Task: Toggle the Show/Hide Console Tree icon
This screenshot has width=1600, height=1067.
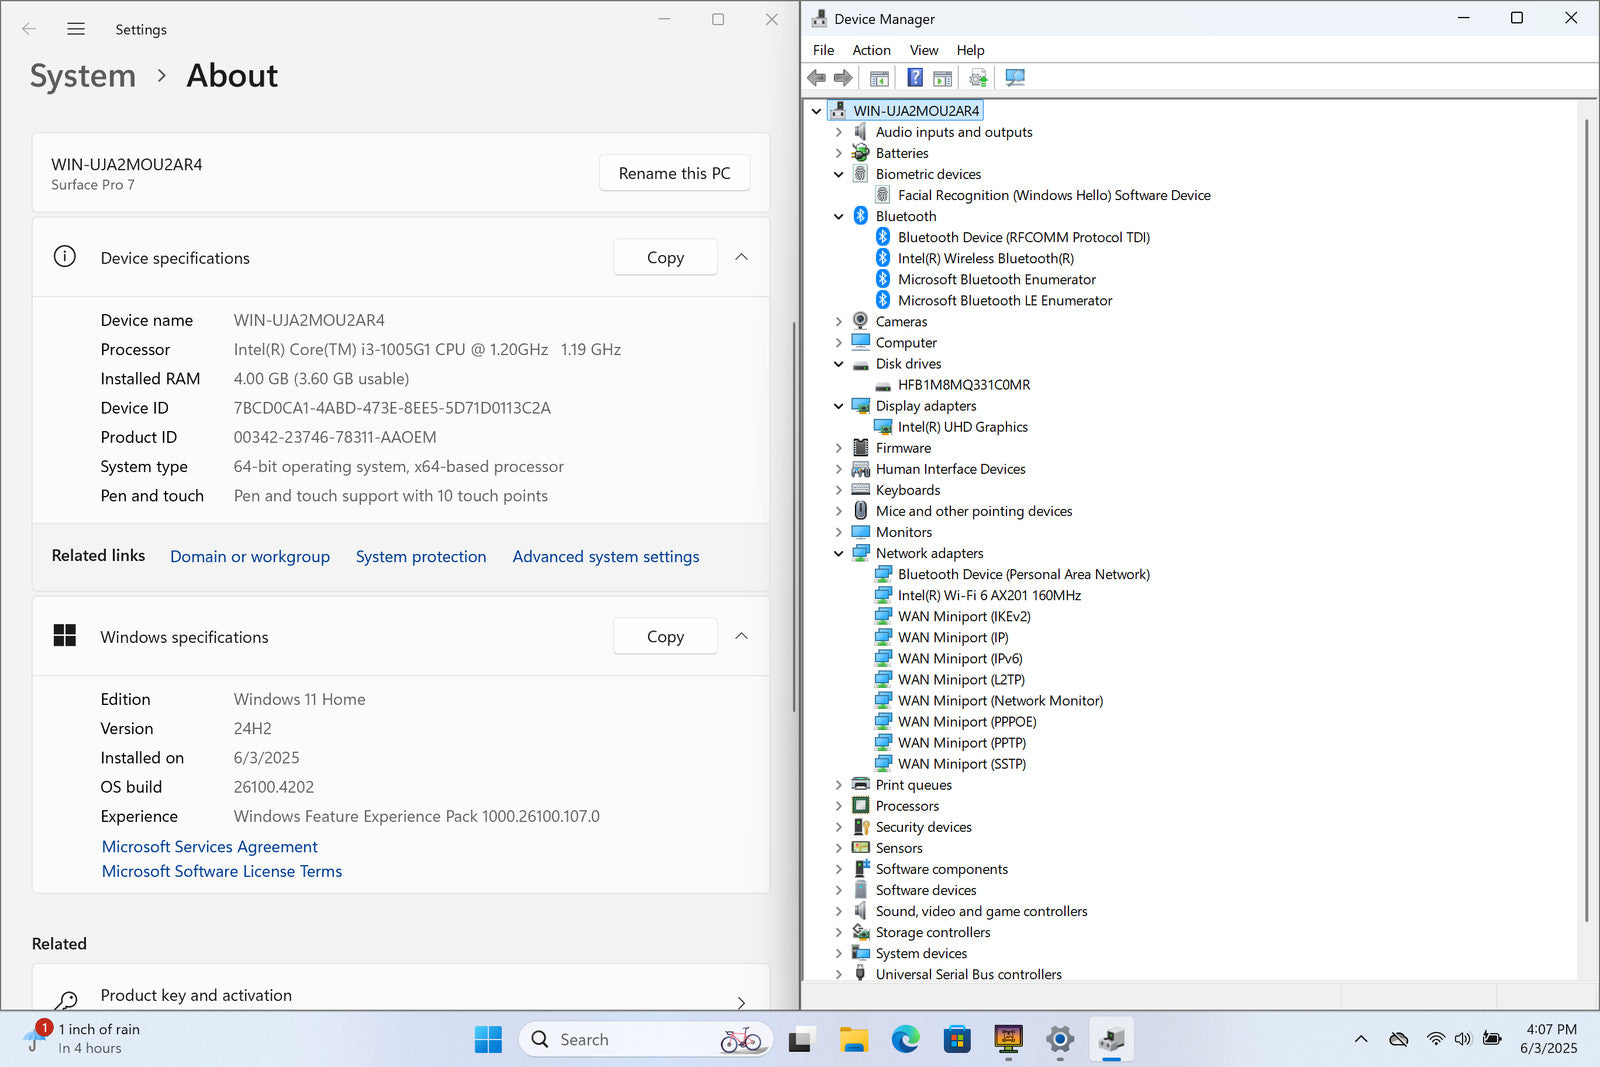Action: point(879,78)
